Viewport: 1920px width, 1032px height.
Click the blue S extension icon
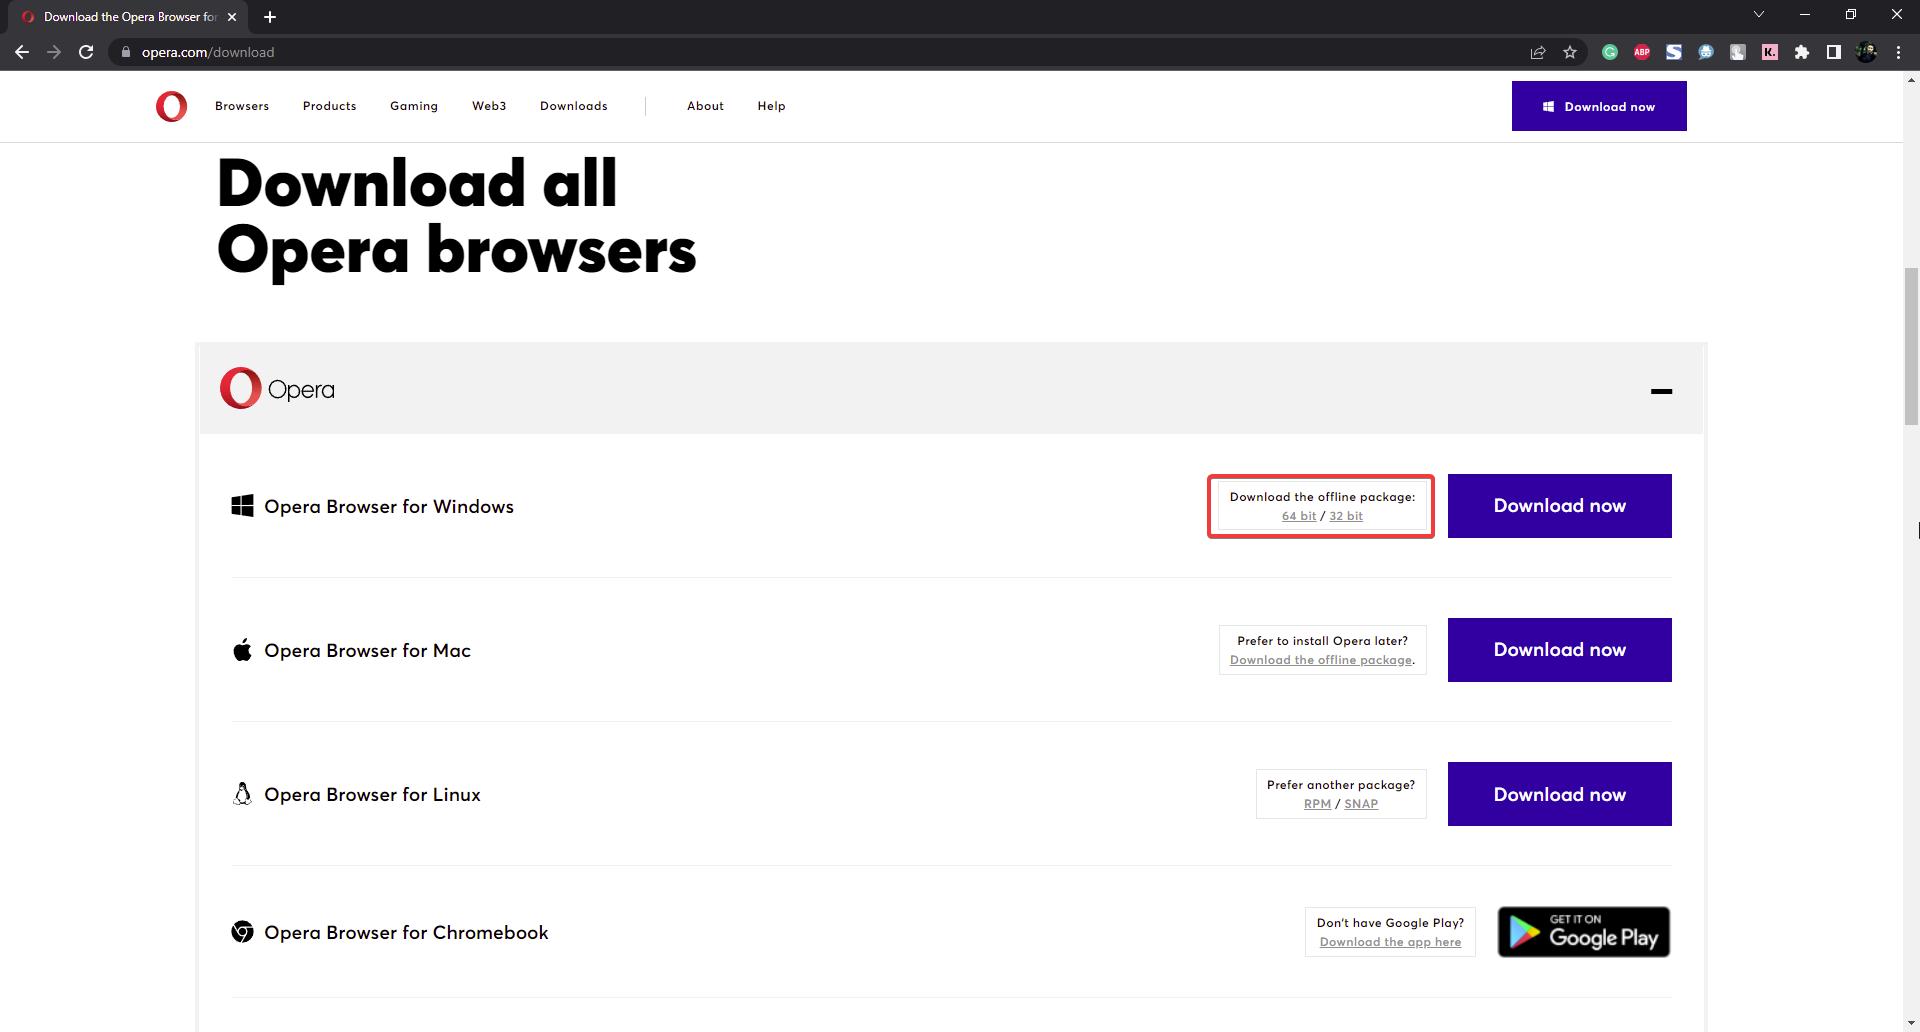[x=1674, y=52]
